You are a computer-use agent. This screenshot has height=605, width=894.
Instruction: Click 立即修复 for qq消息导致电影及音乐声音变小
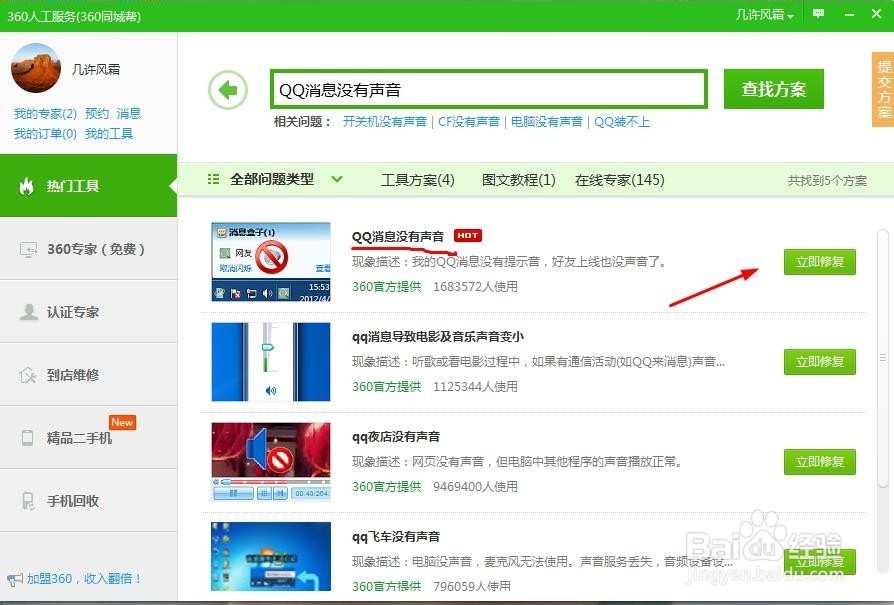[819, 362]
